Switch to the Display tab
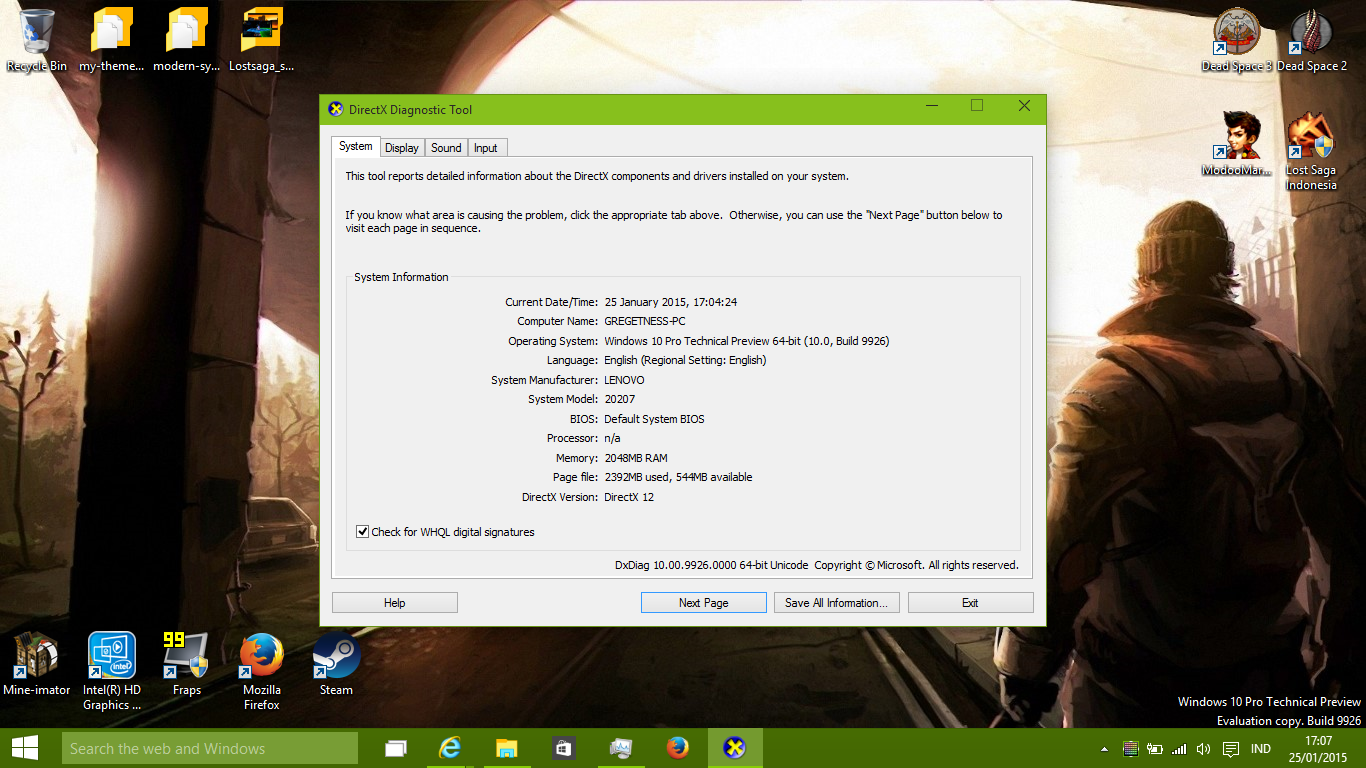 [402, 148]
